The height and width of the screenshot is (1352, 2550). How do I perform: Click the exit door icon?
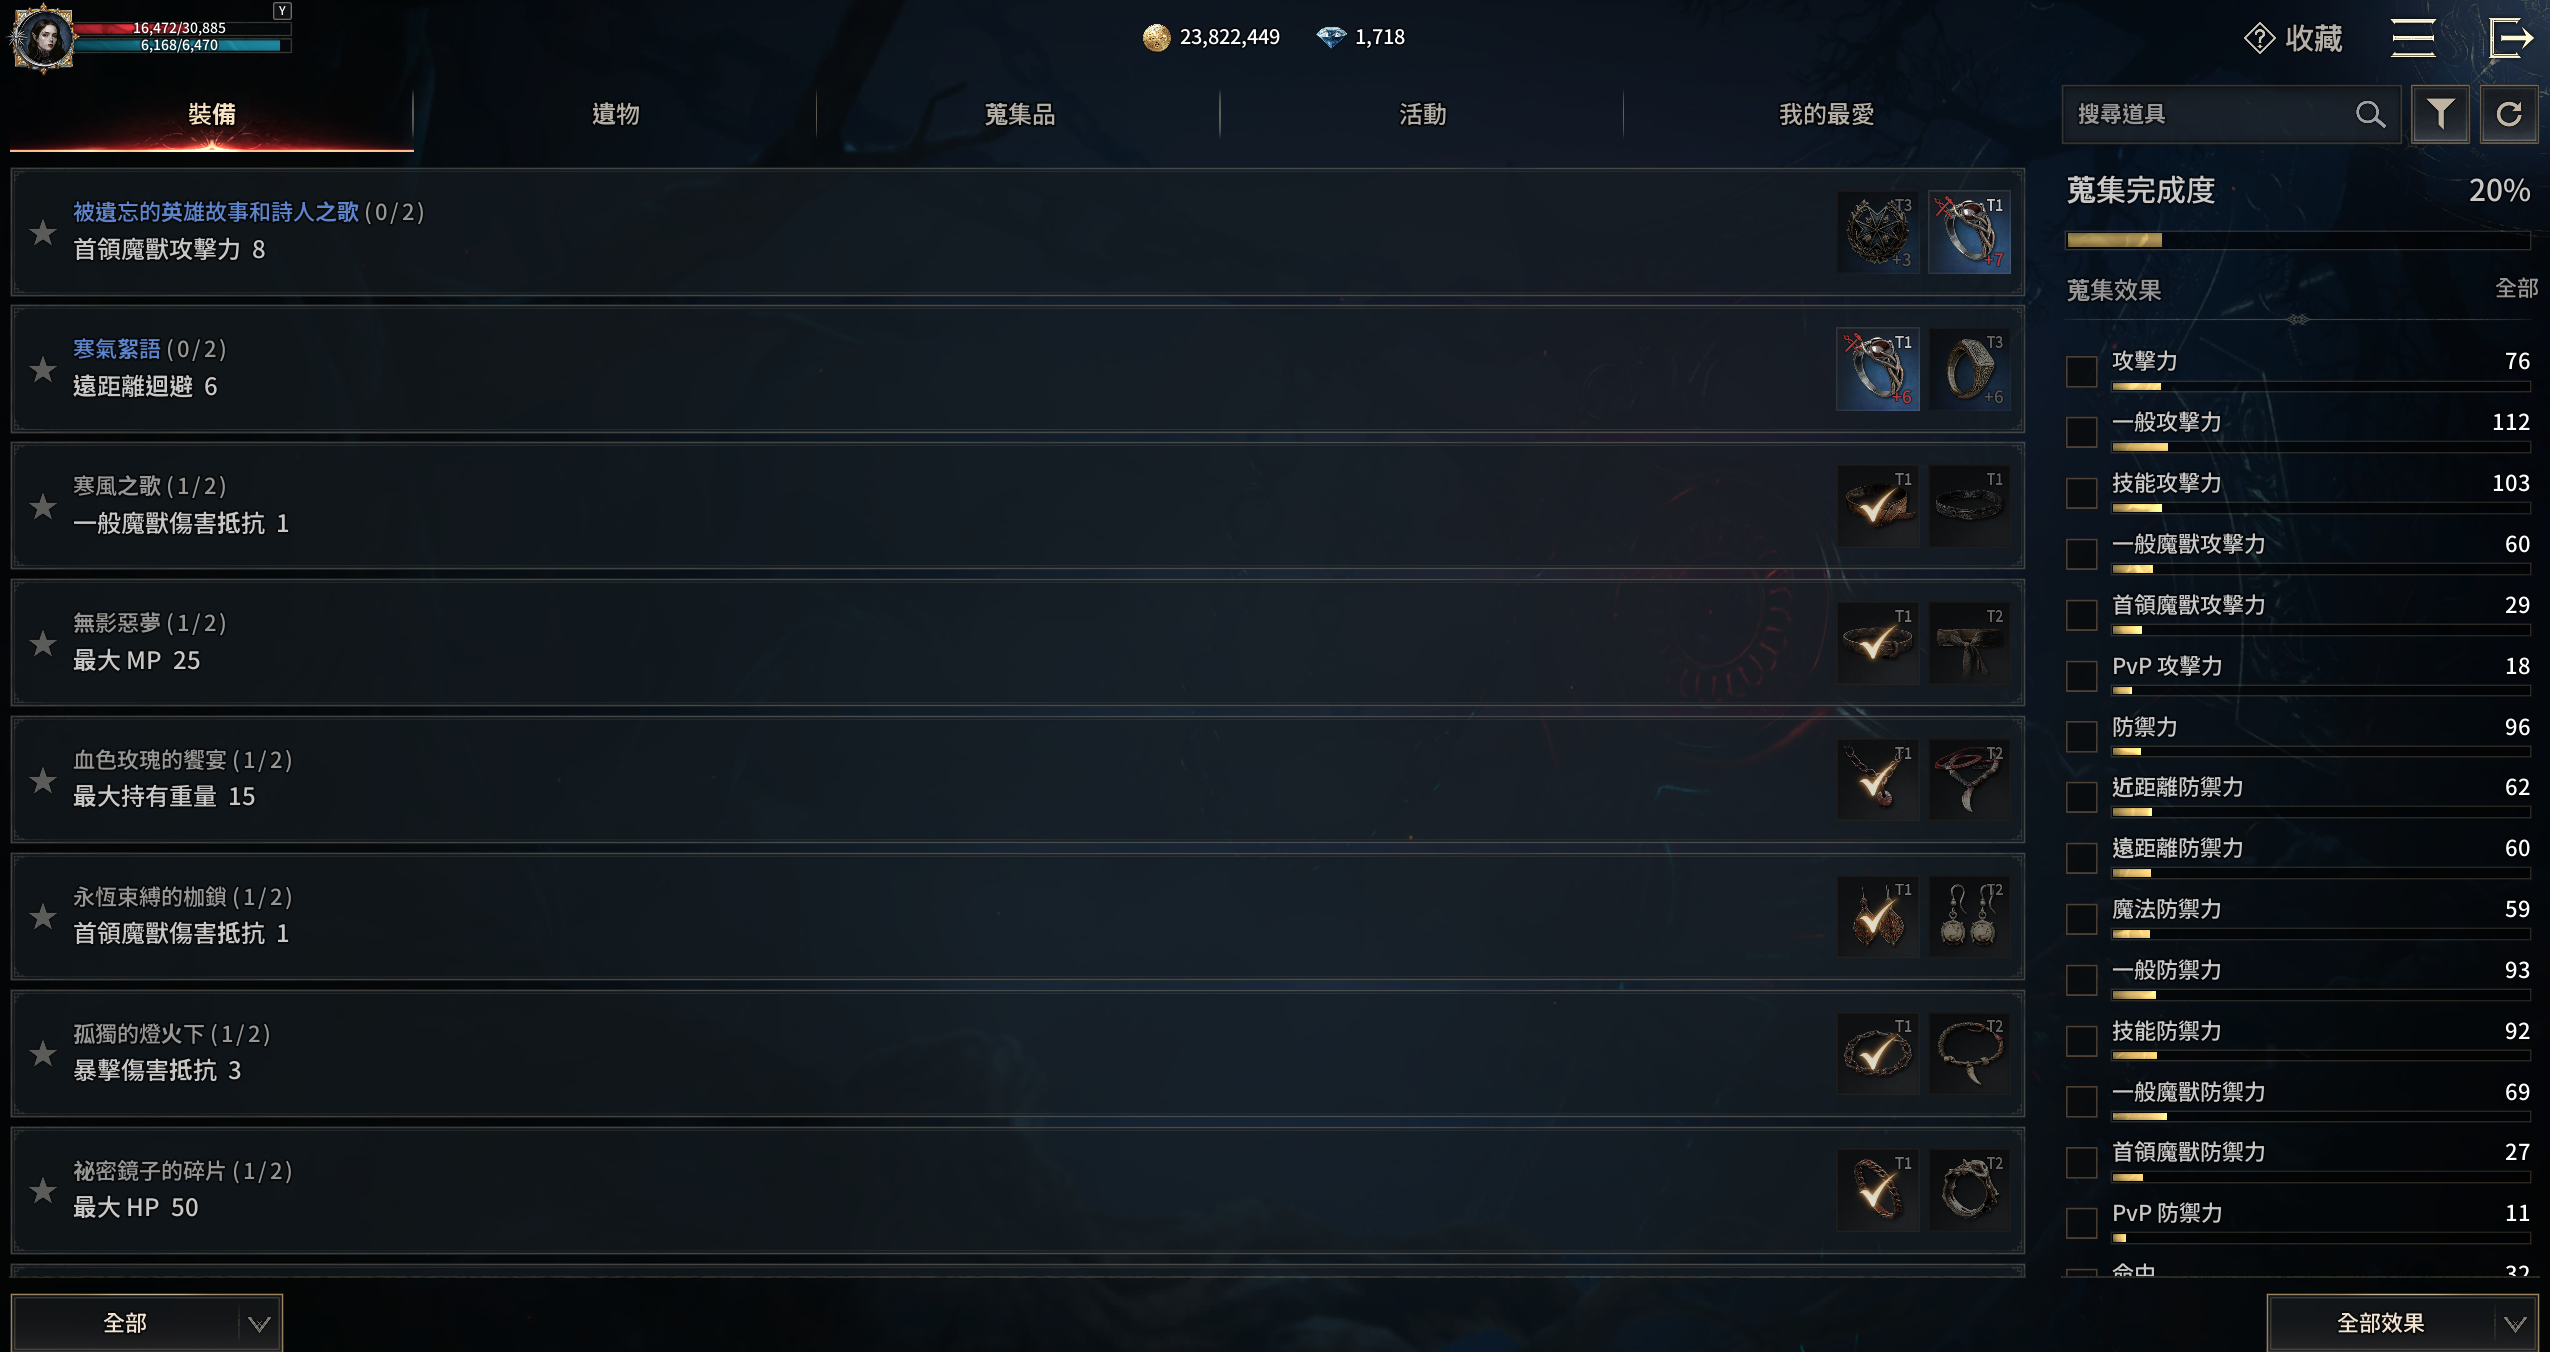click(2510, 38)
